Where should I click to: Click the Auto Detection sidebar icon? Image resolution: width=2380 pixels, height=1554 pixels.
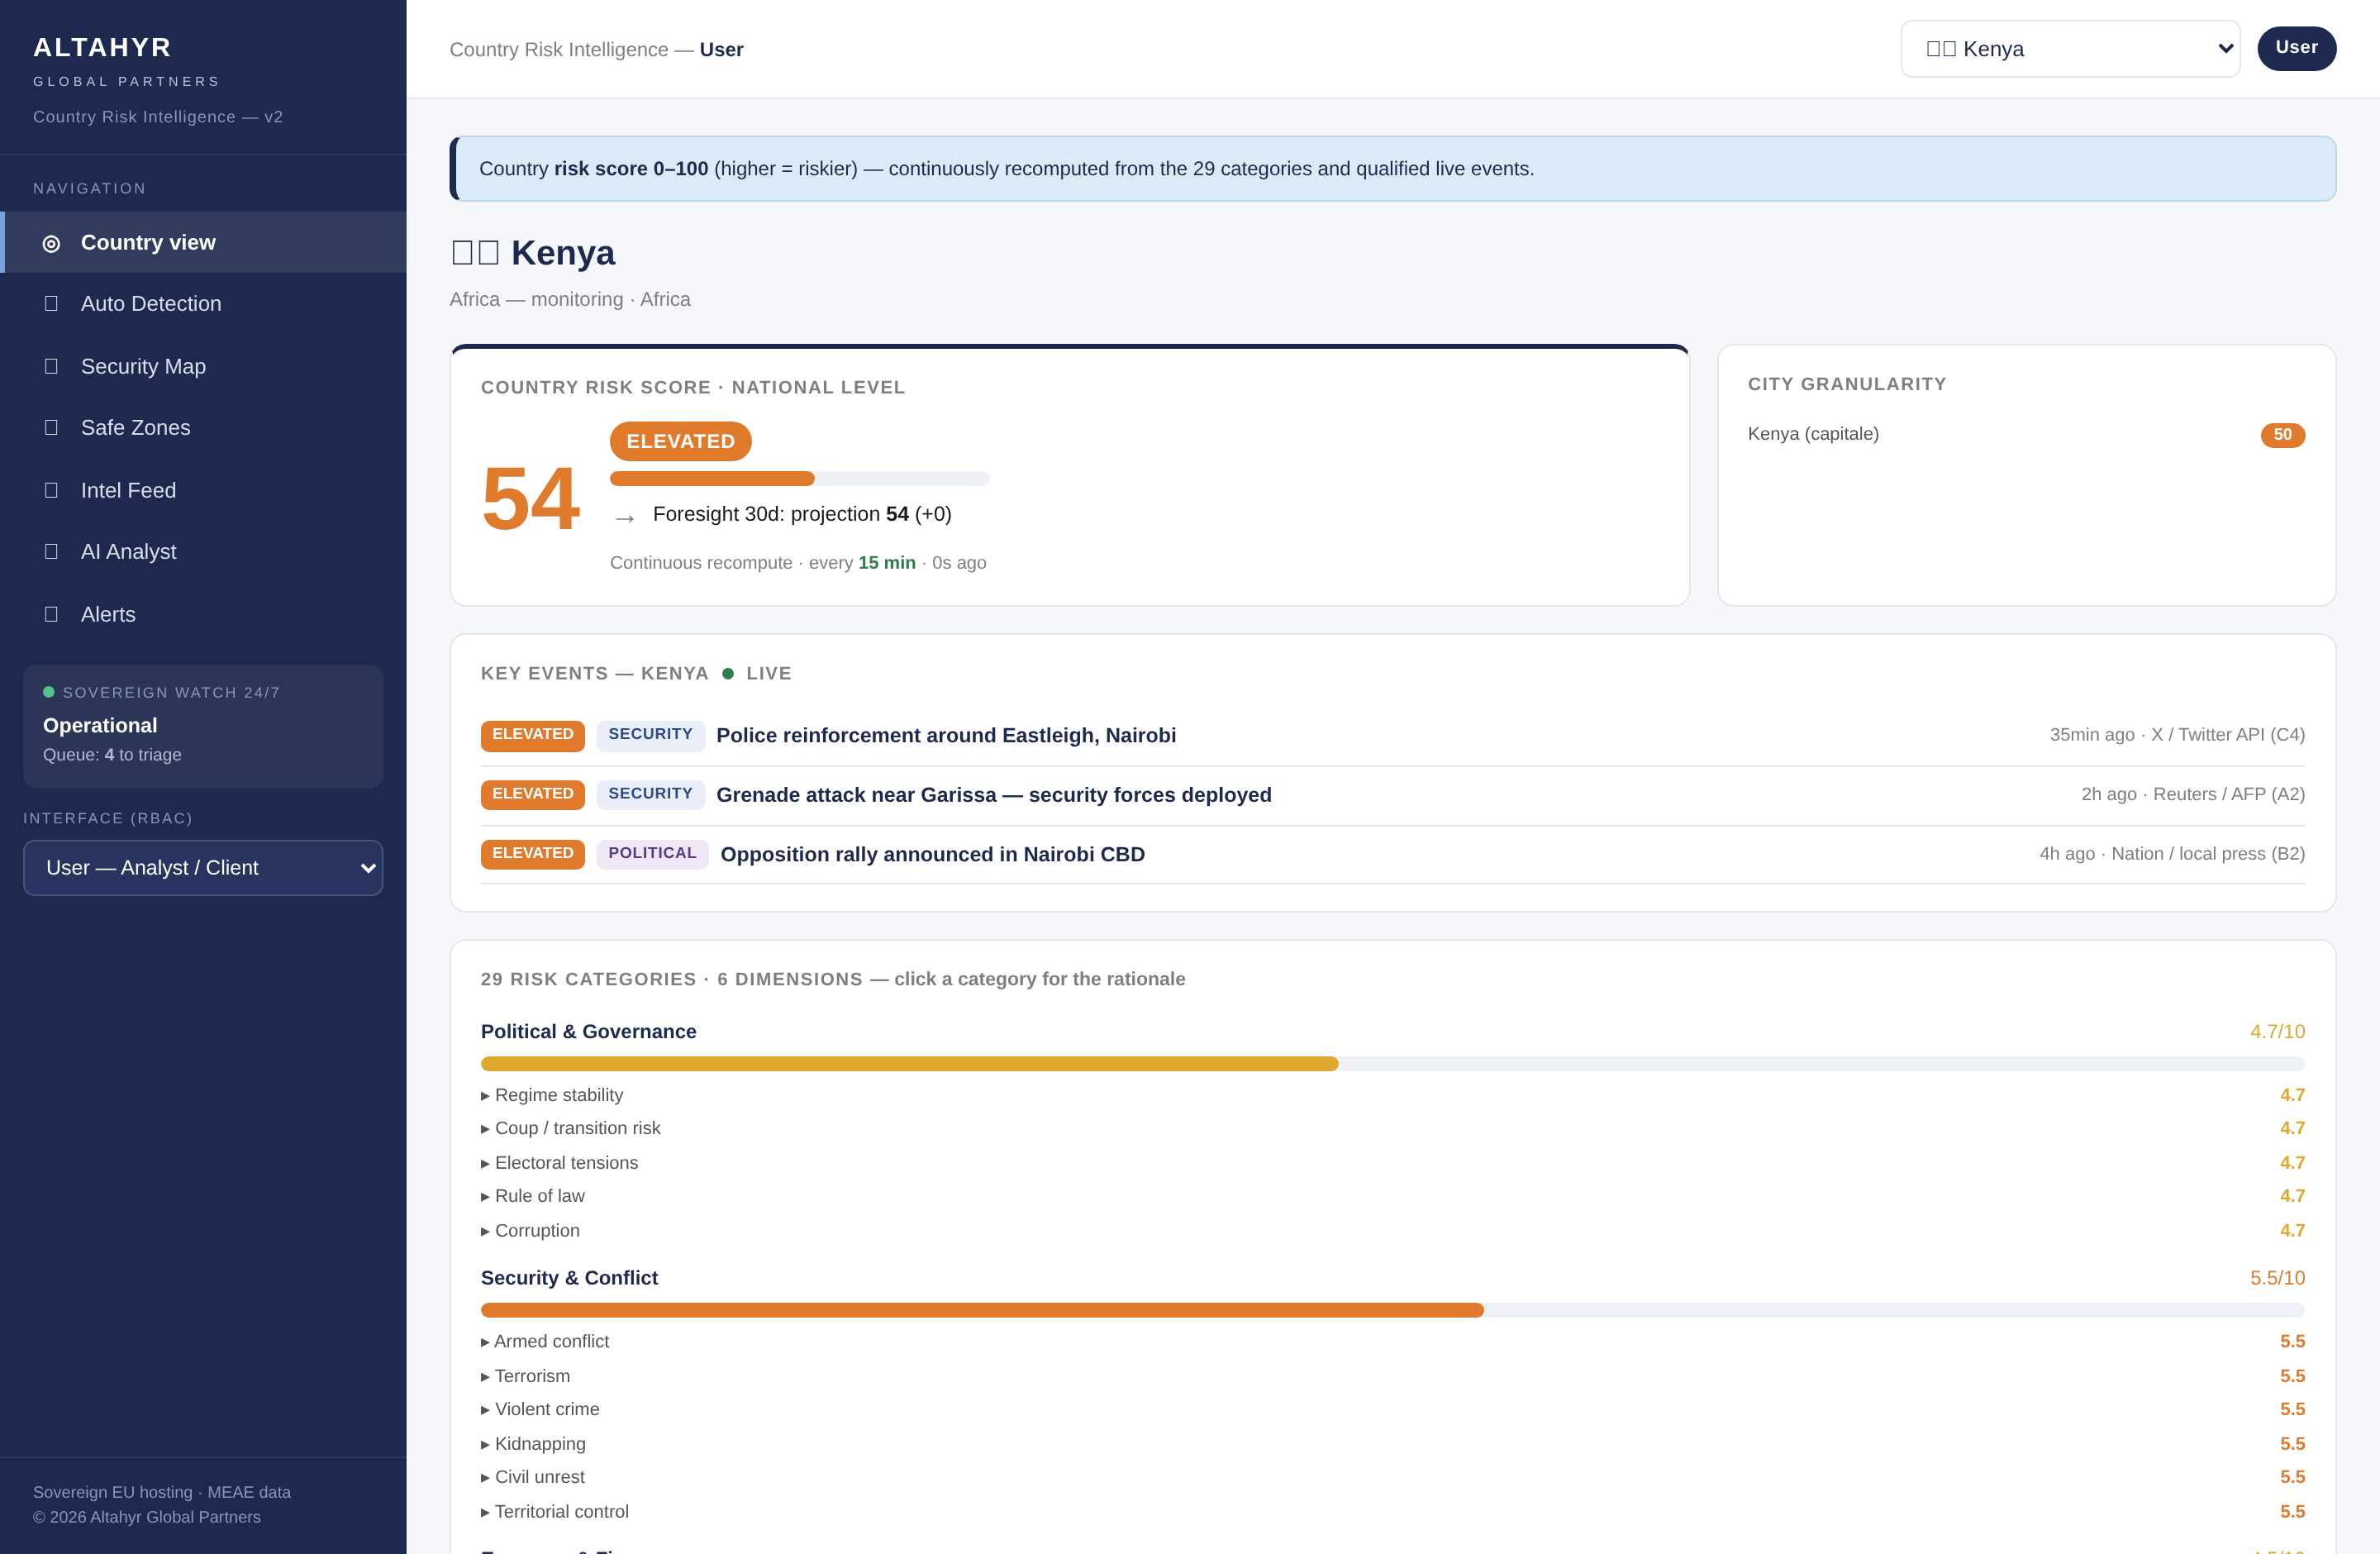click(x=51, y=303)
